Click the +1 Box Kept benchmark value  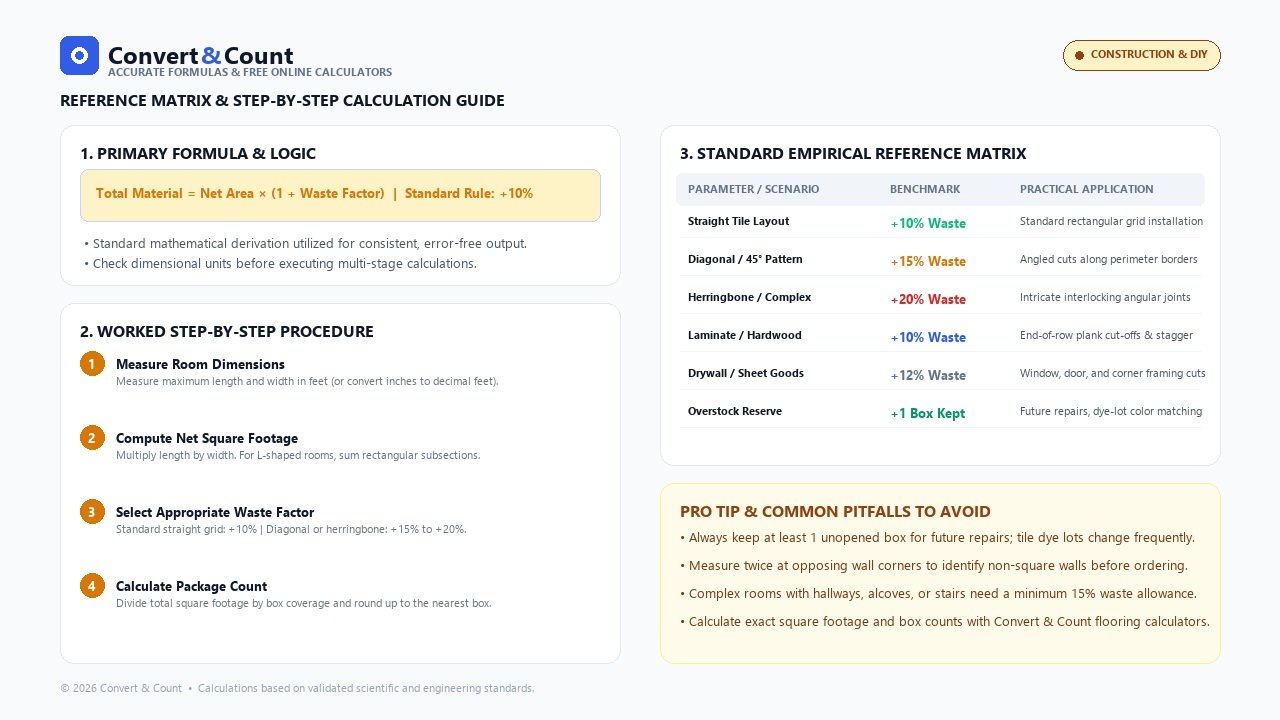click(x=928, y=413)
